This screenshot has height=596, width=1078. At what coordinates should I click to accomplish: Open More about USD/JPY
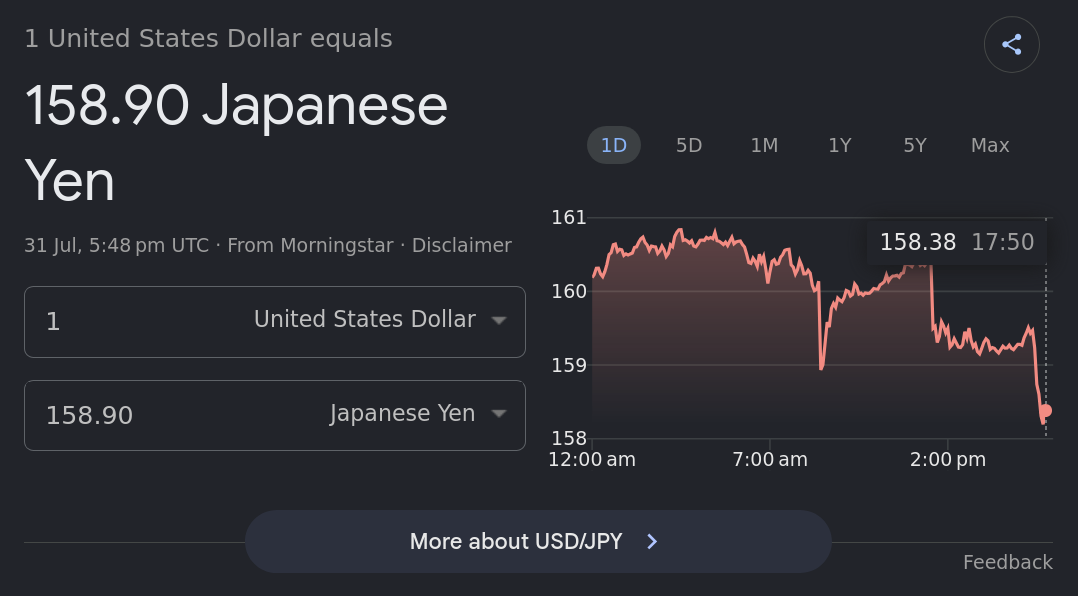coord(538,542)
